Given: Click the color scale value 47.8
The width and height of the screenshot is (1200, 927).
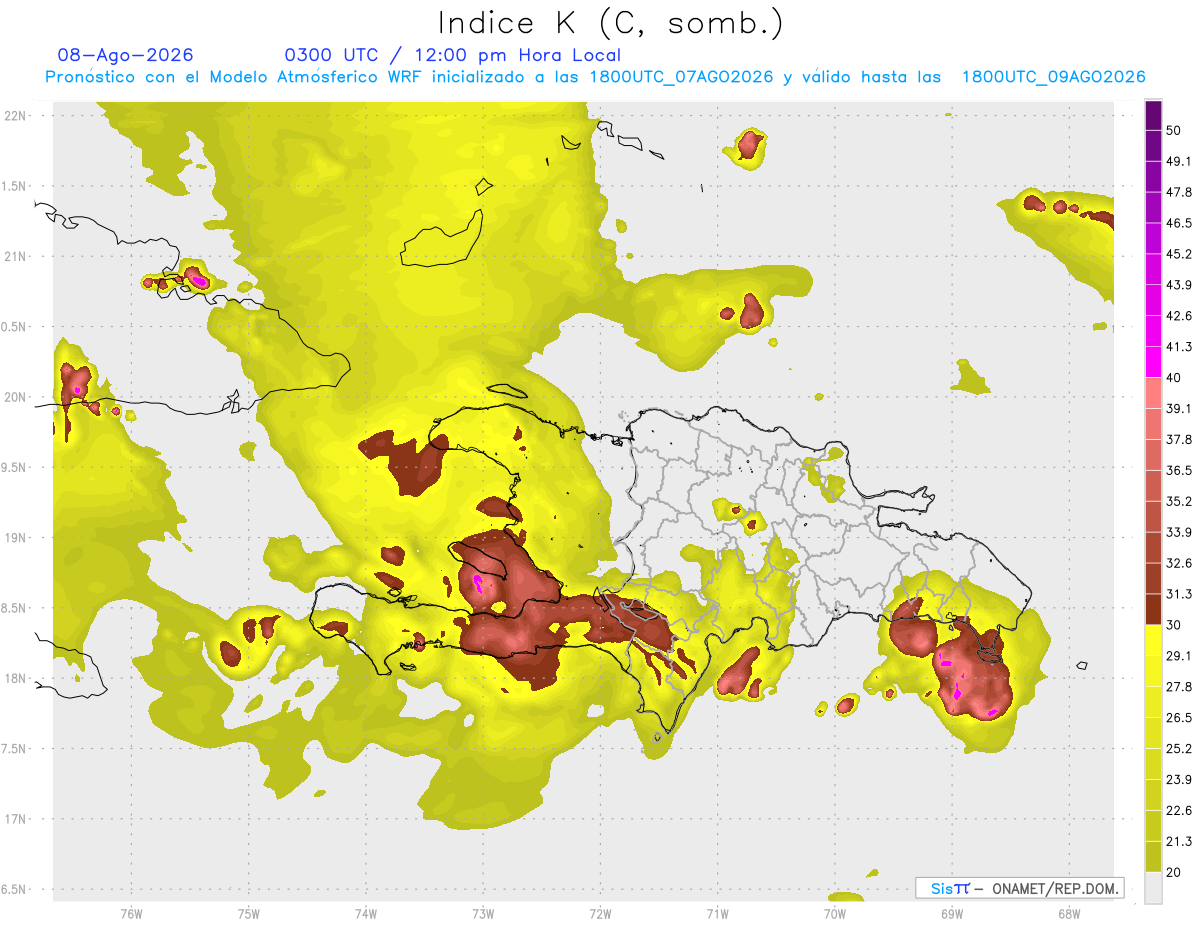Looking at the screenshot, I should 1180,192.
